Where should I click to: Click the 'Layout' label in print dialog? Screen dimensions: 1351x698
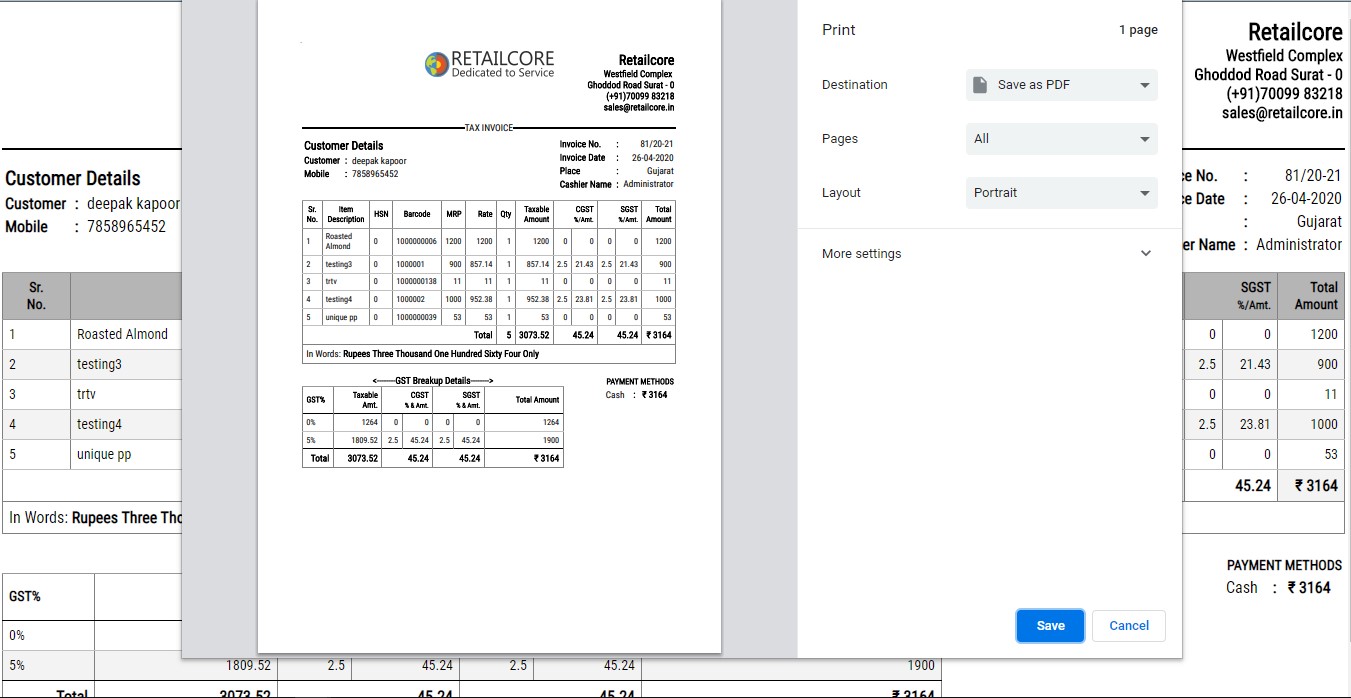pos(842,193)
